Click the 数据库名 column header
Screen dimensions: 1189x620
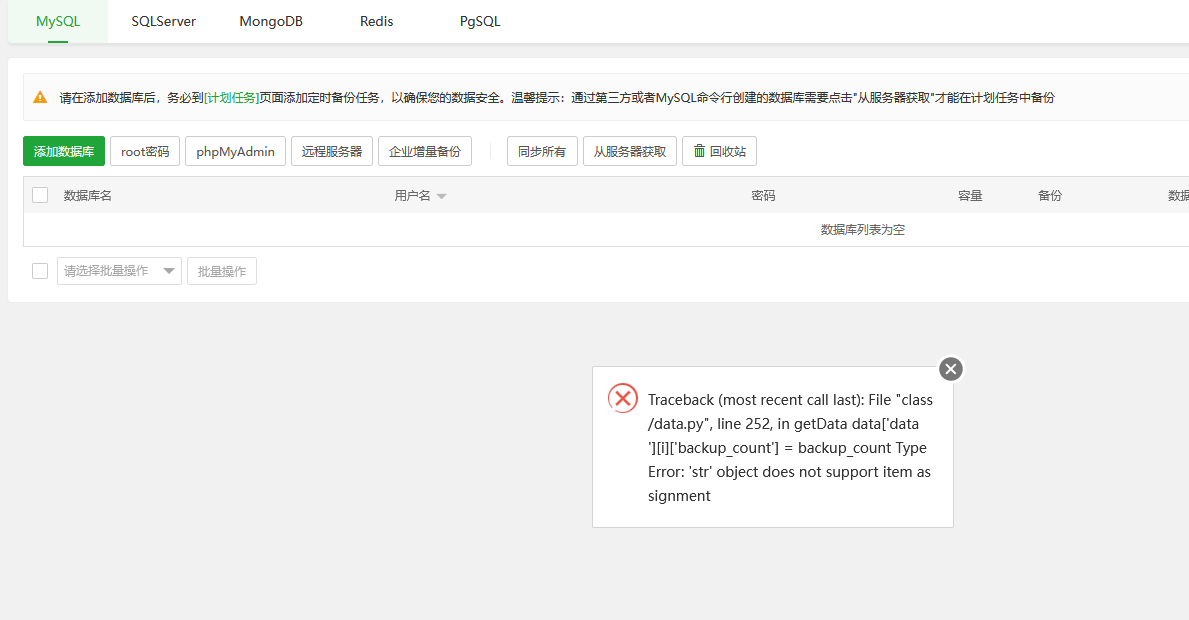(x=87, y=196)
